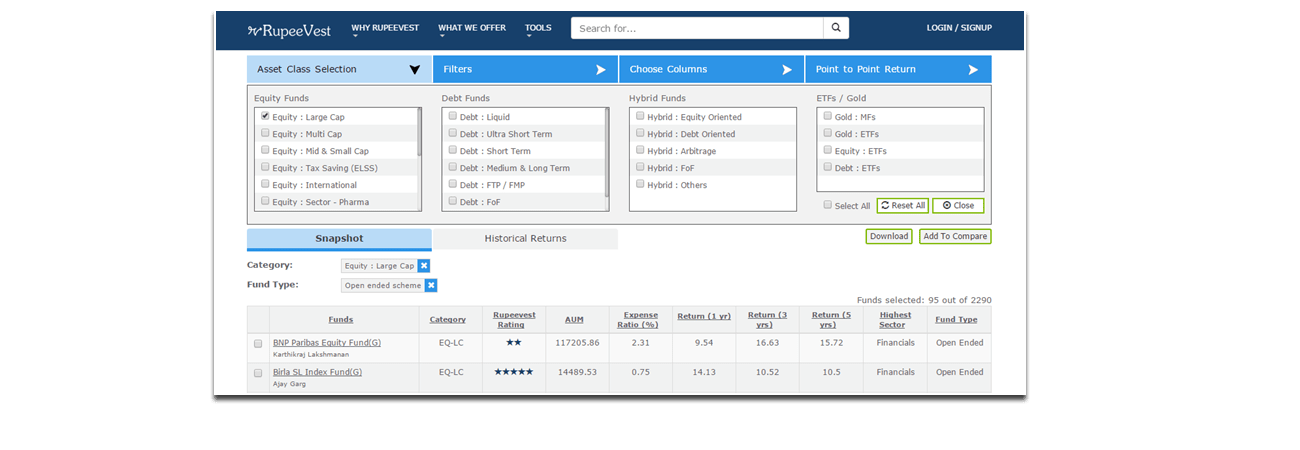The width and height of the screenshot is (1300, 450).
Task: Check Equity : Sector - Pharma checkbox
Action: point(265,201)
